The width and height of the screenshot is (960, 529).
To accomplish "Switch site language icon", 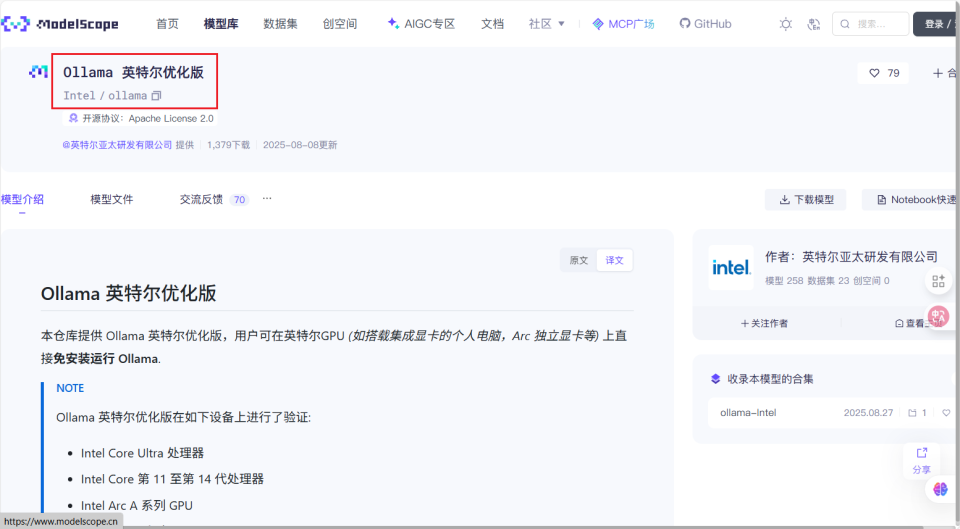I will (x=813, y=24).
